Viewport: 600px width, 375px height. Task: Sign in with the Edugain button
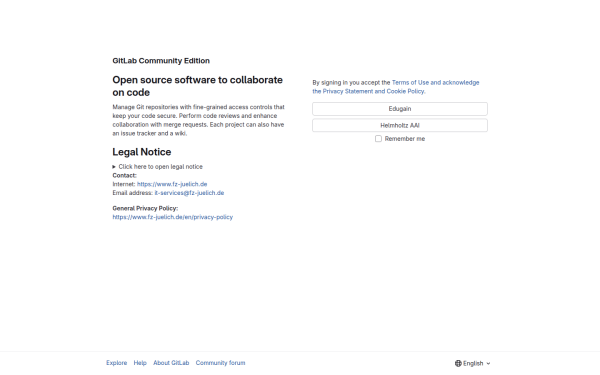[400, 109]
